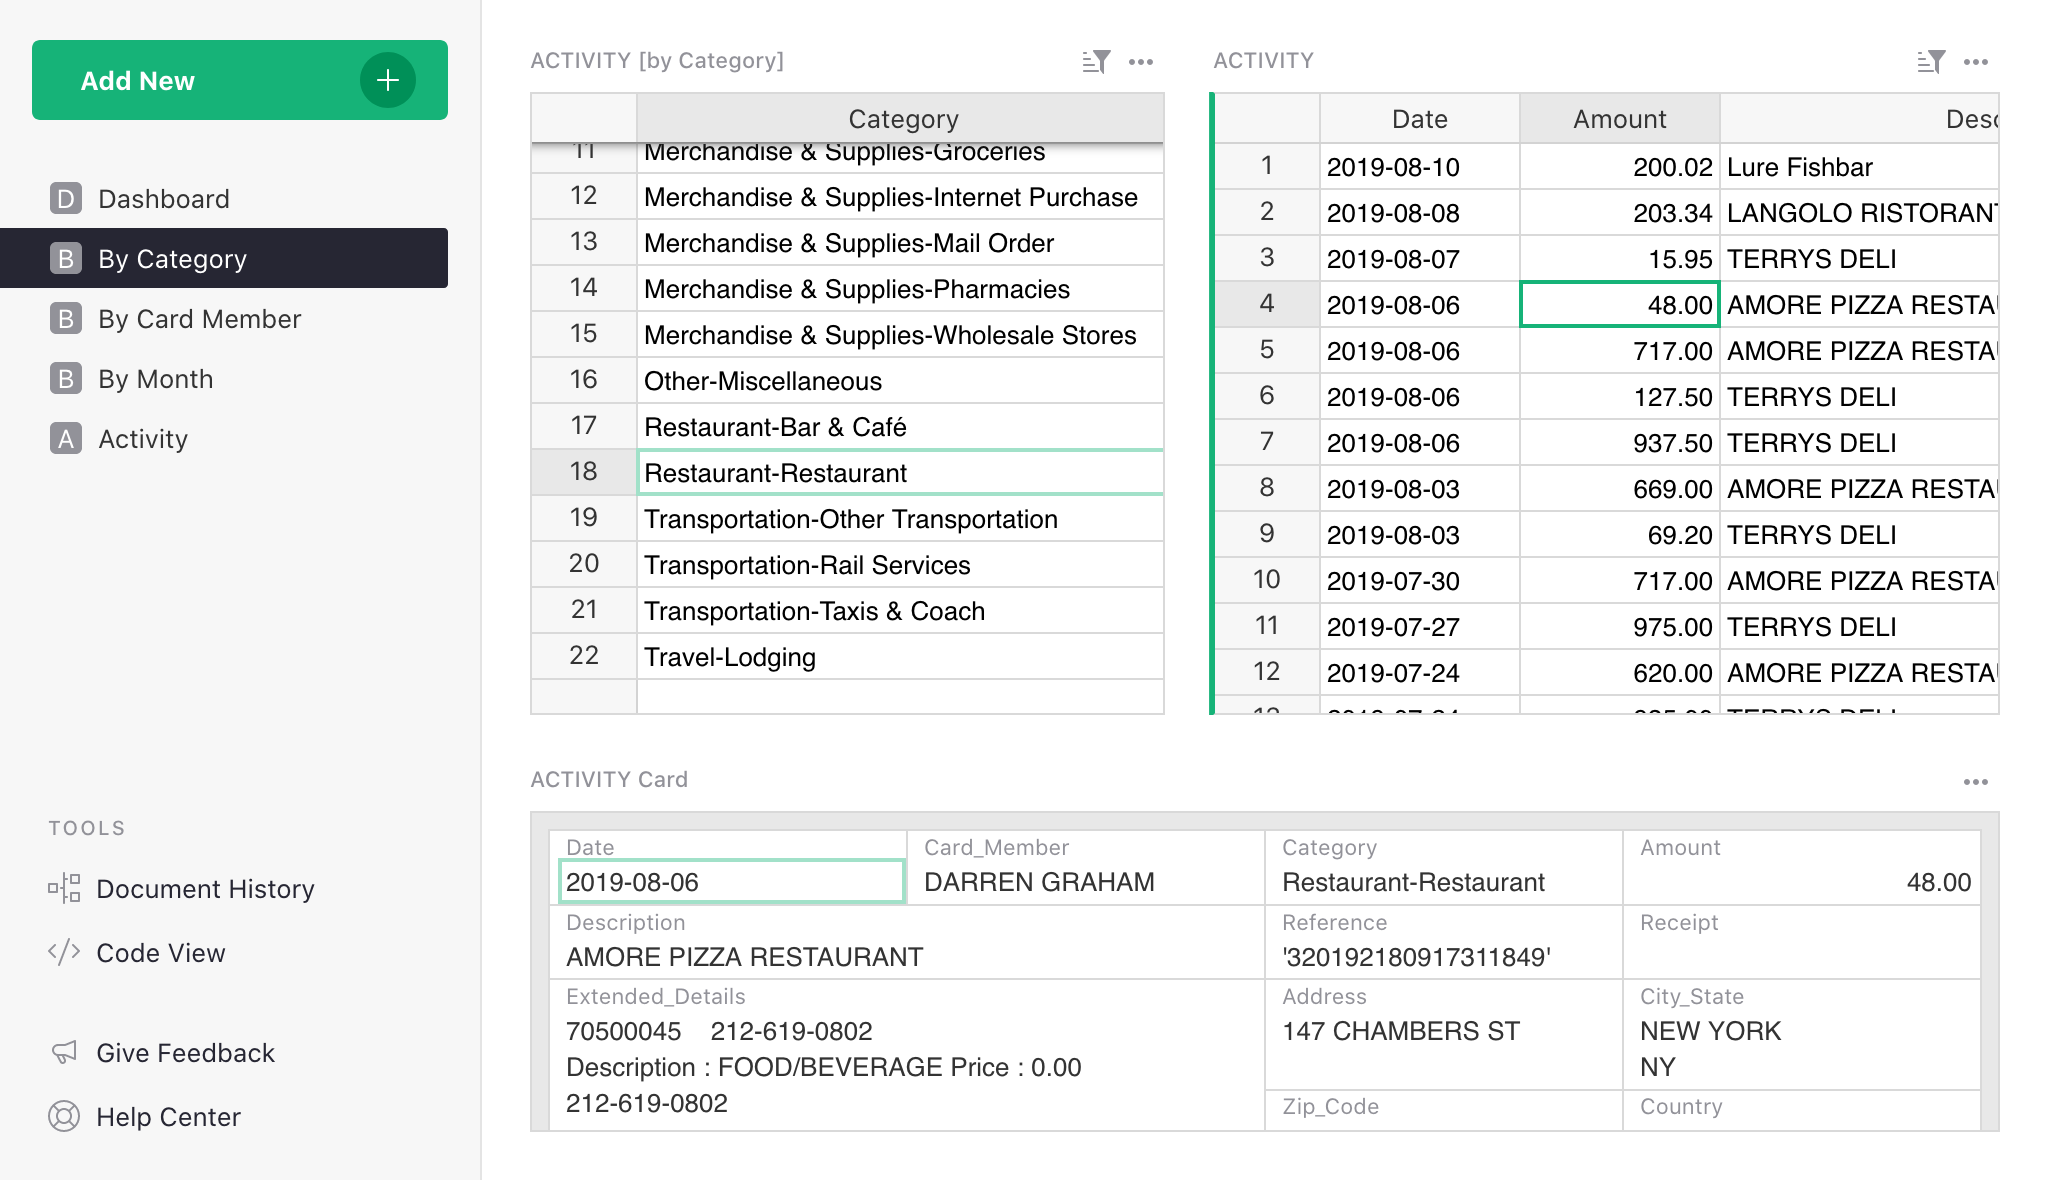Select the Lure Fishbar description cell

[1858, 167]
